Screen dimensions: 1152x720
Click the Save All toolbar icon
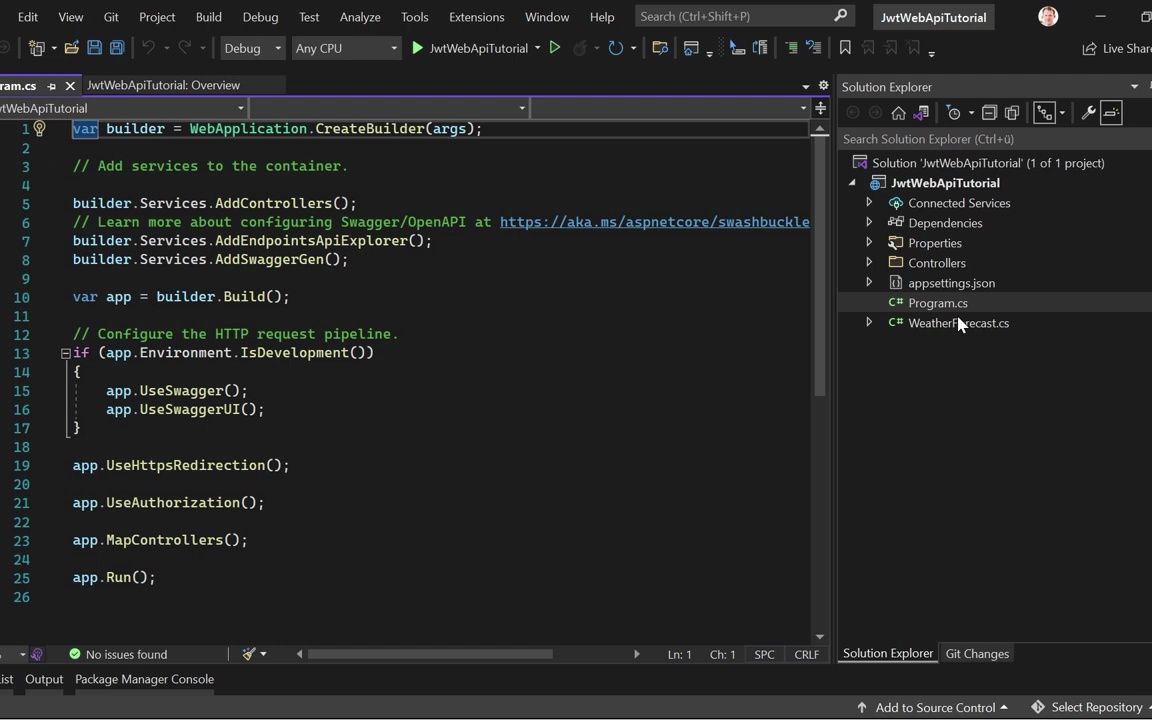tap(116, 48)
